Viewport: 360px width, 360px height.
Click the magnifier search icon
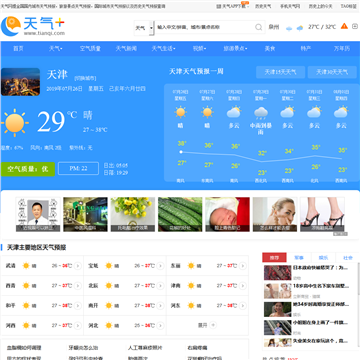259,27
